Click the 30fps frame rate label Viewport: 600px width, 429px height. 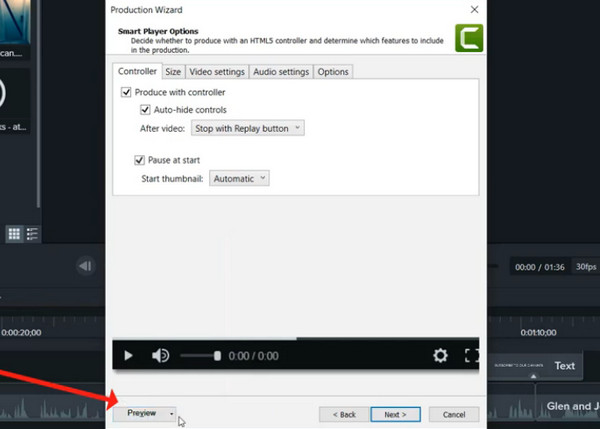(x=586, y=267)
